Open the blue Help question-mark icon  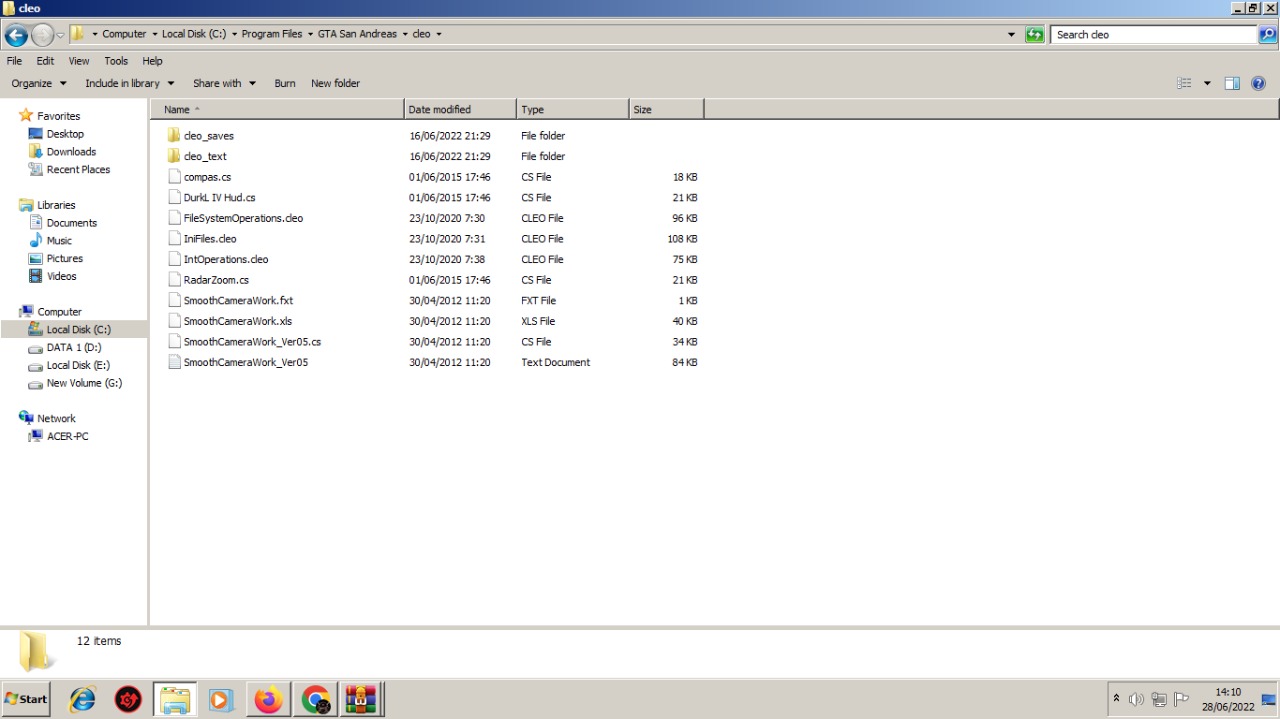[x=1259, y=83]
